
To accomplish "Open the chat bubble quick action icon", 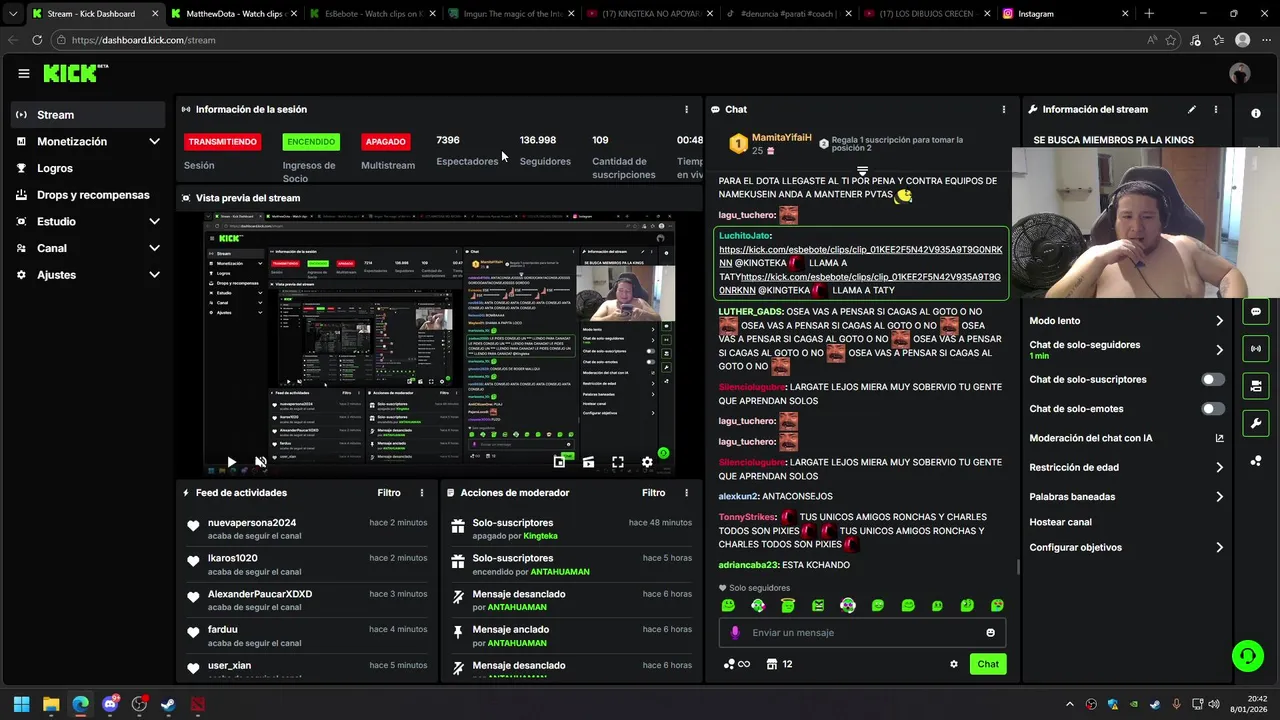I will click(1256, 311).
